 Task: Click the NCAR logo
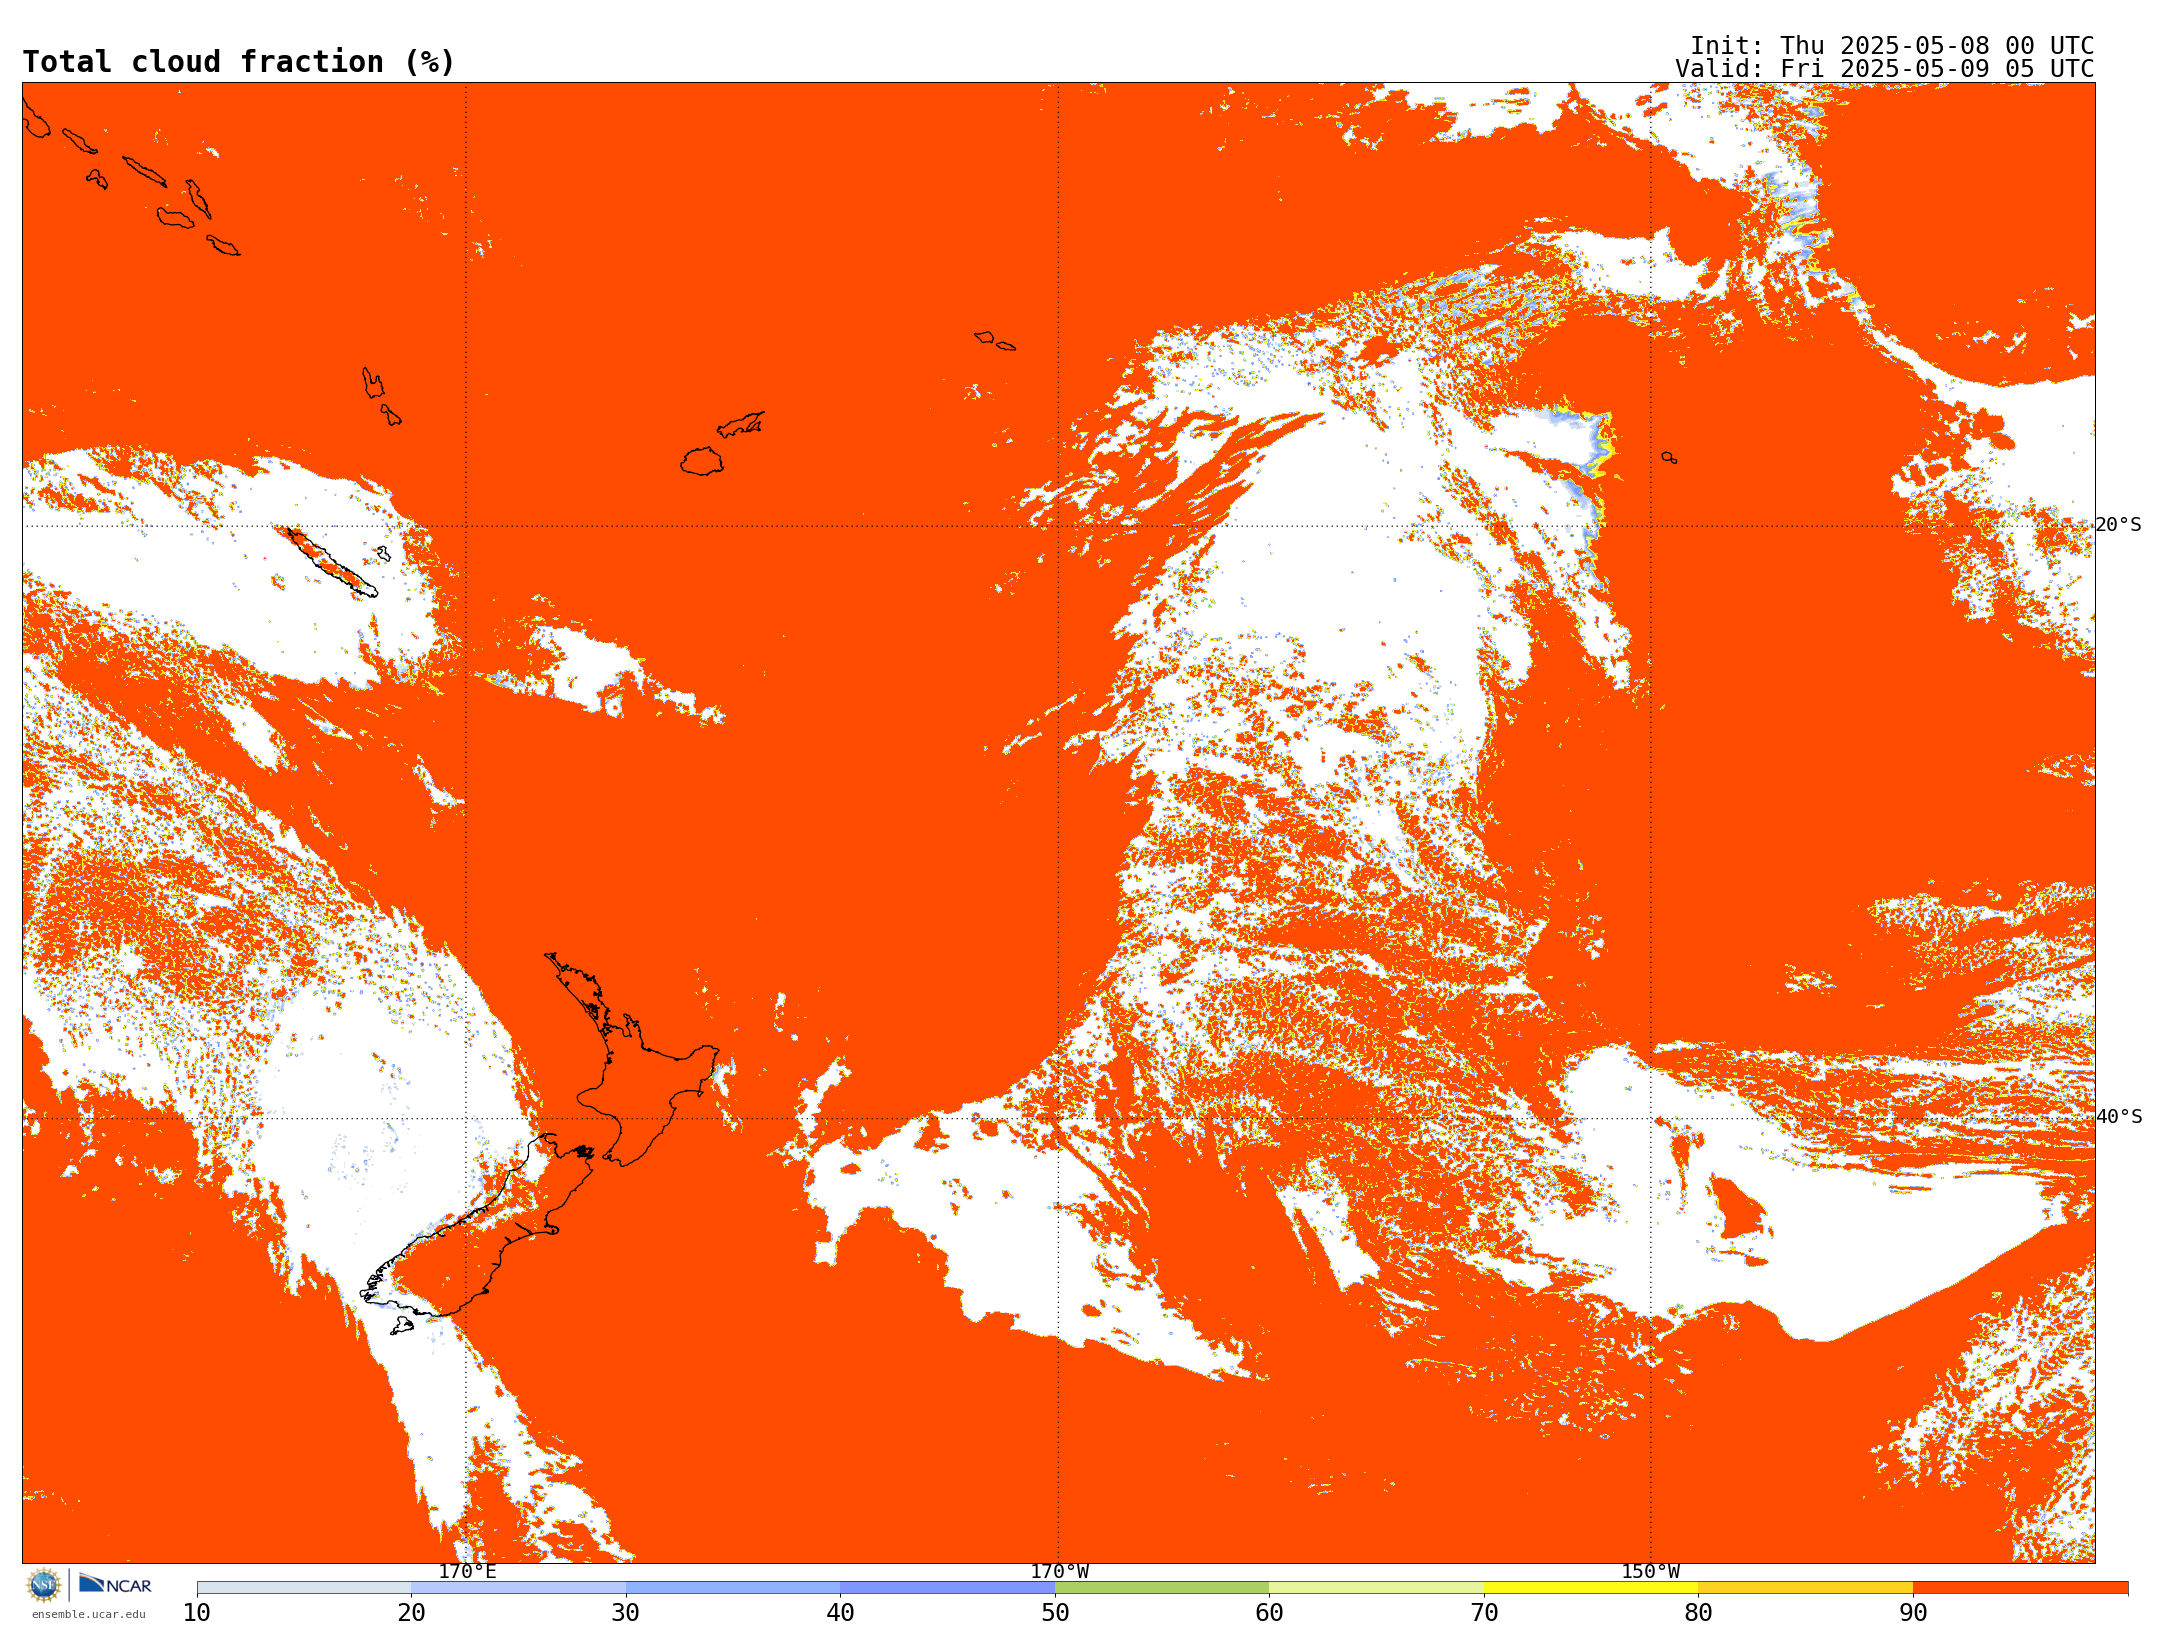pyautogui.click(x=115, y=1584)
